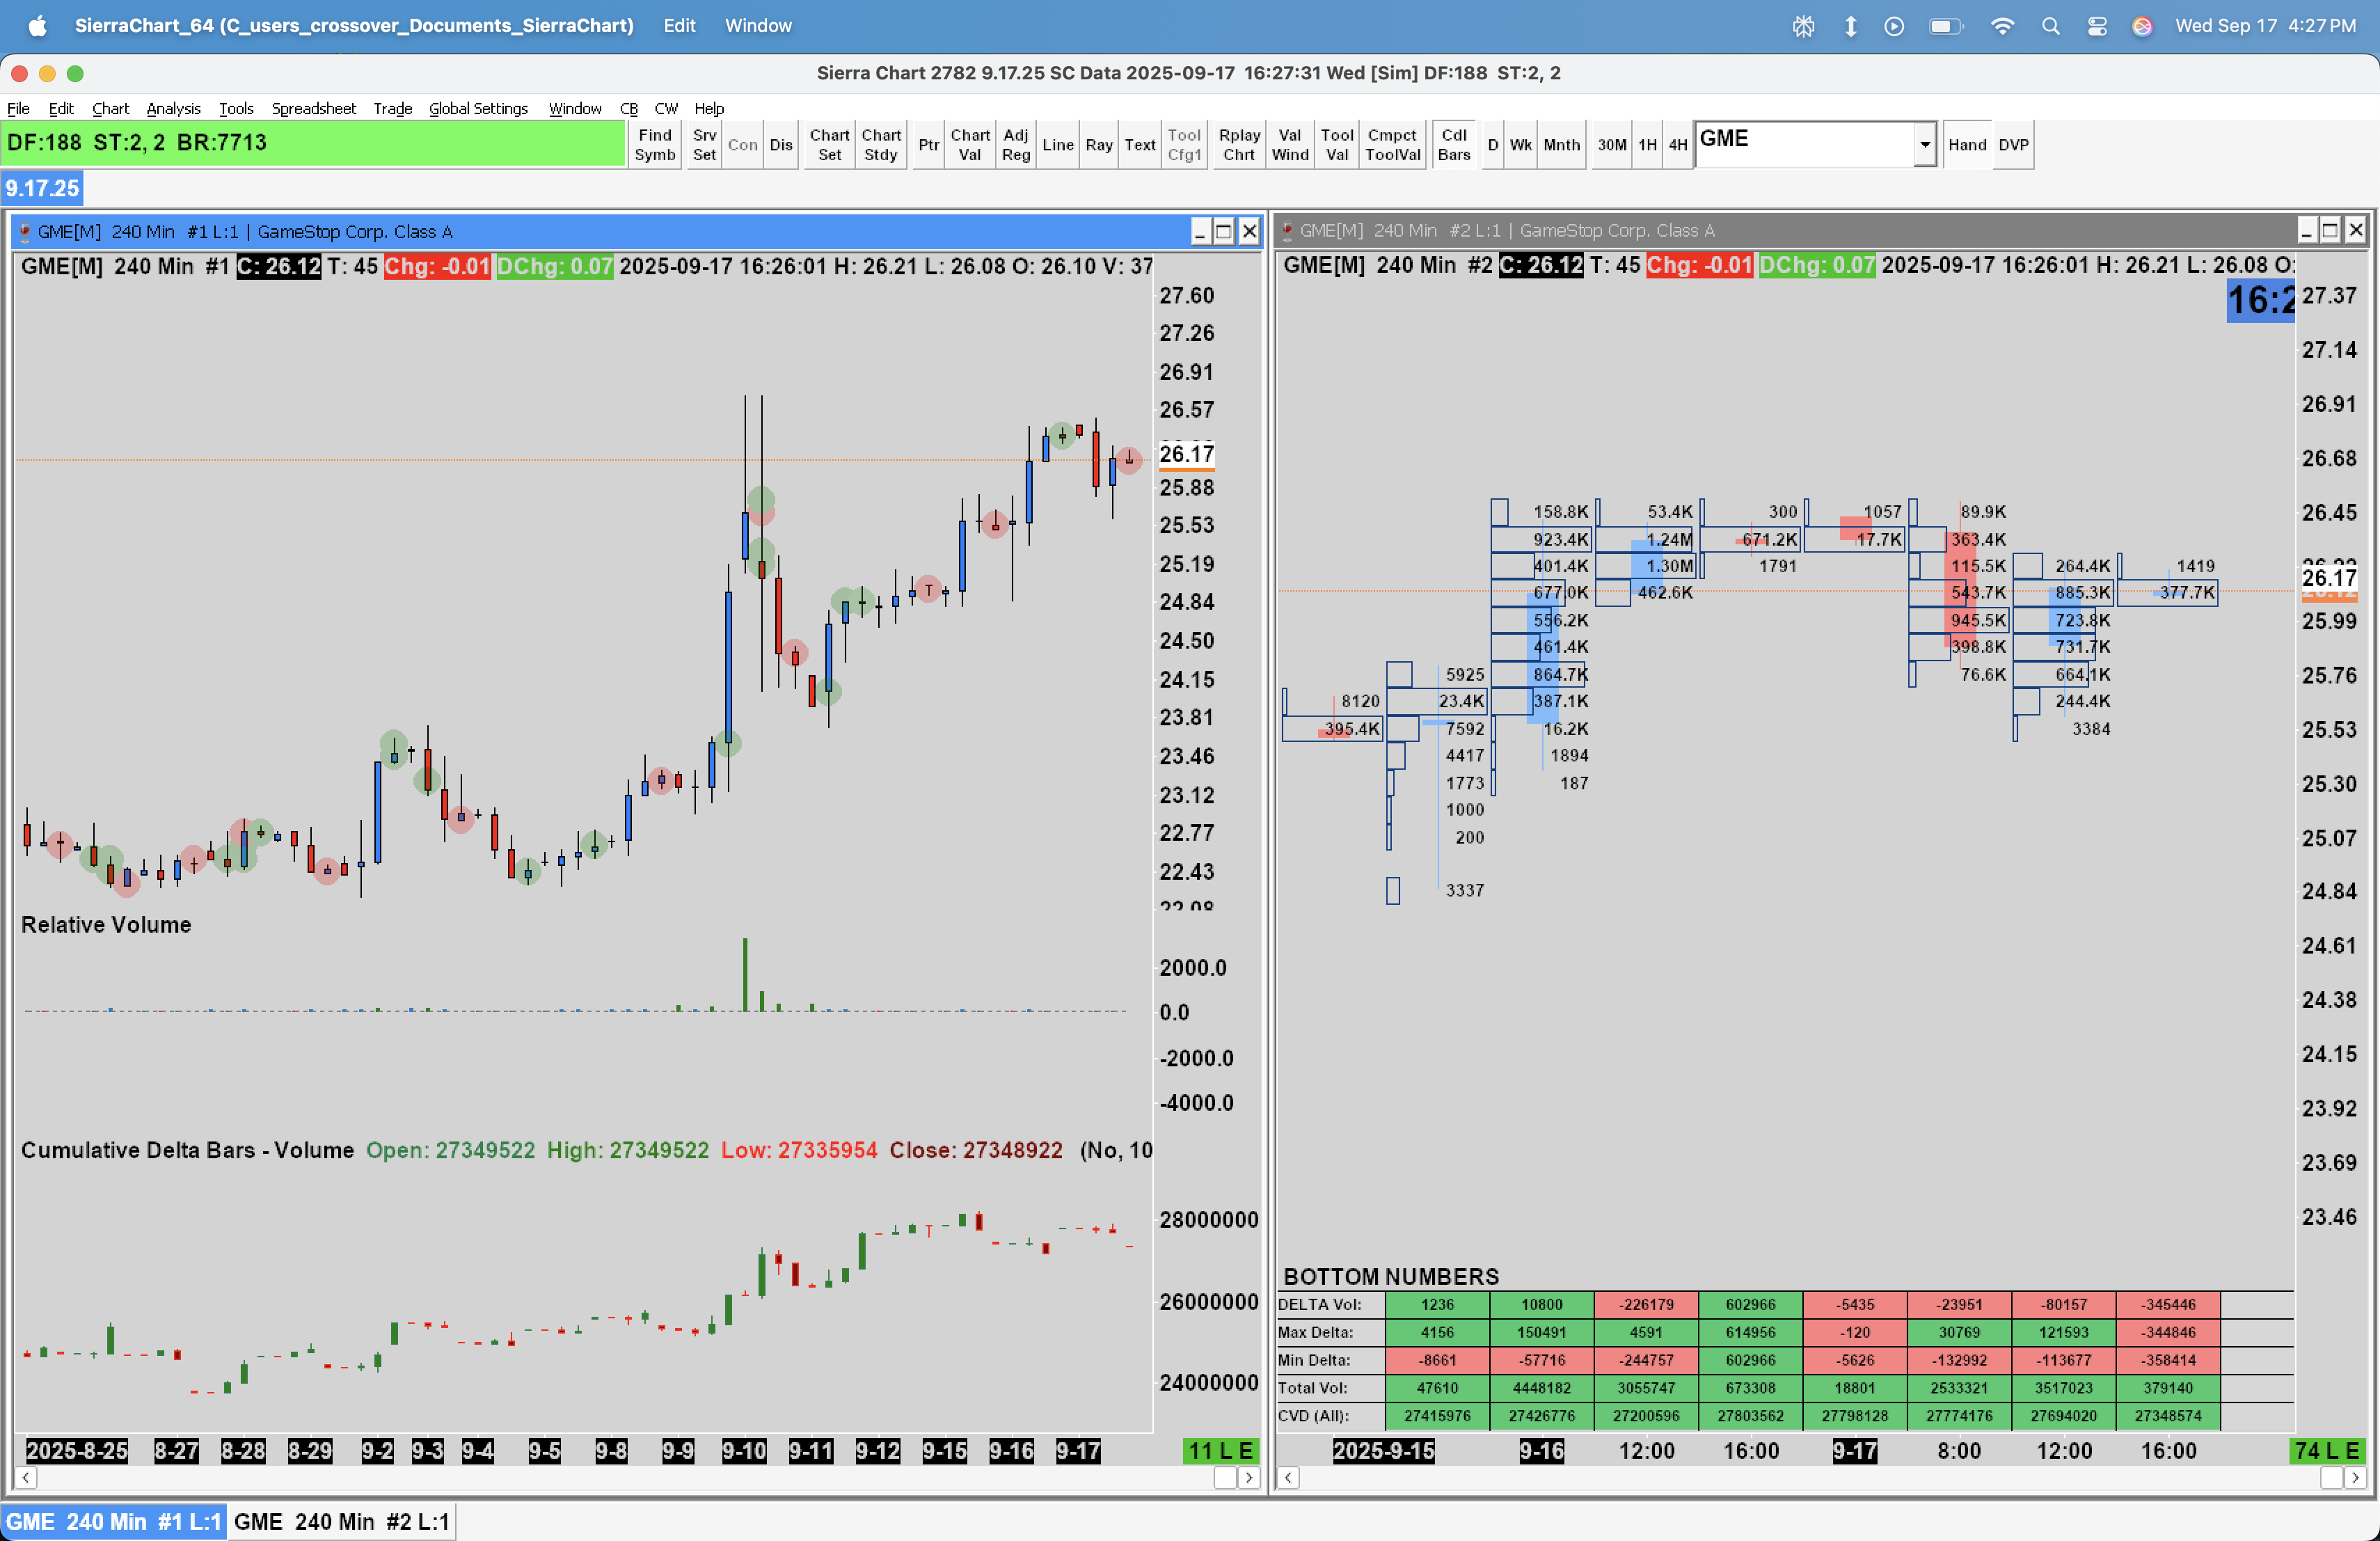
Task: Open macOS Spotlight search icon
Action: [2050, 26]
